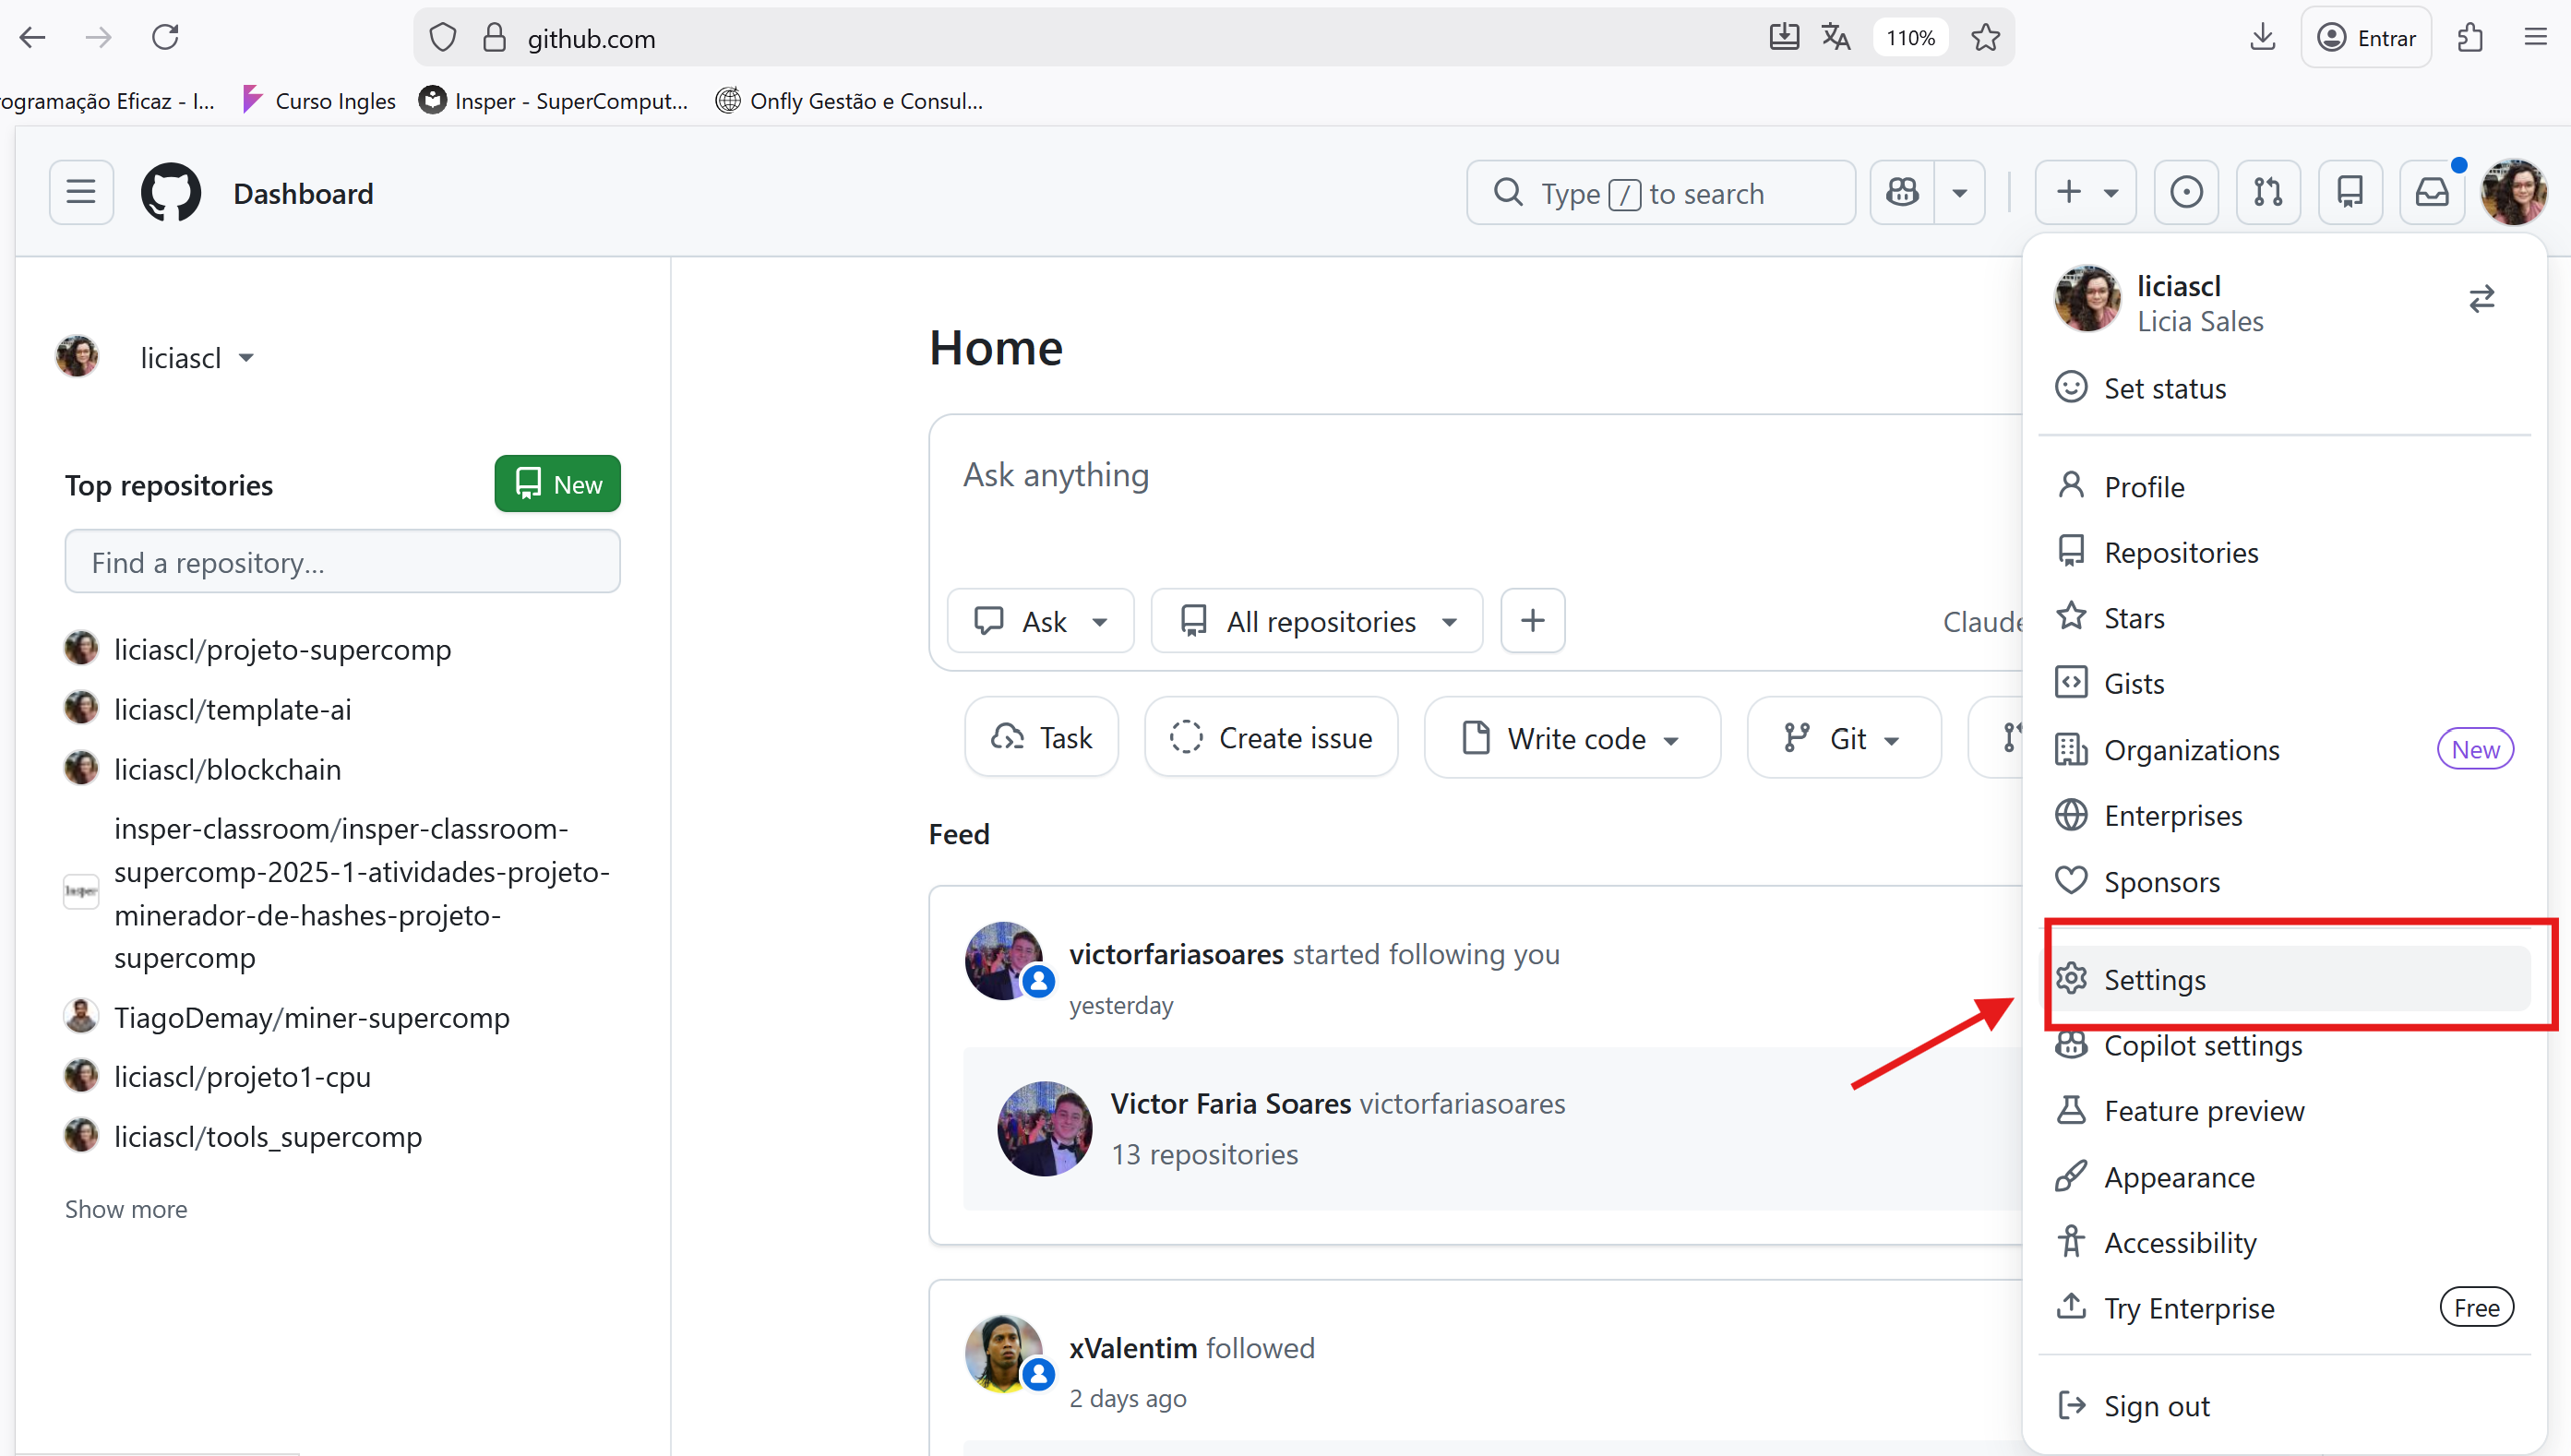Open the notifications inbox icon
Viewport: 2571px width, 1456px height.
(x=2432, y=192)
